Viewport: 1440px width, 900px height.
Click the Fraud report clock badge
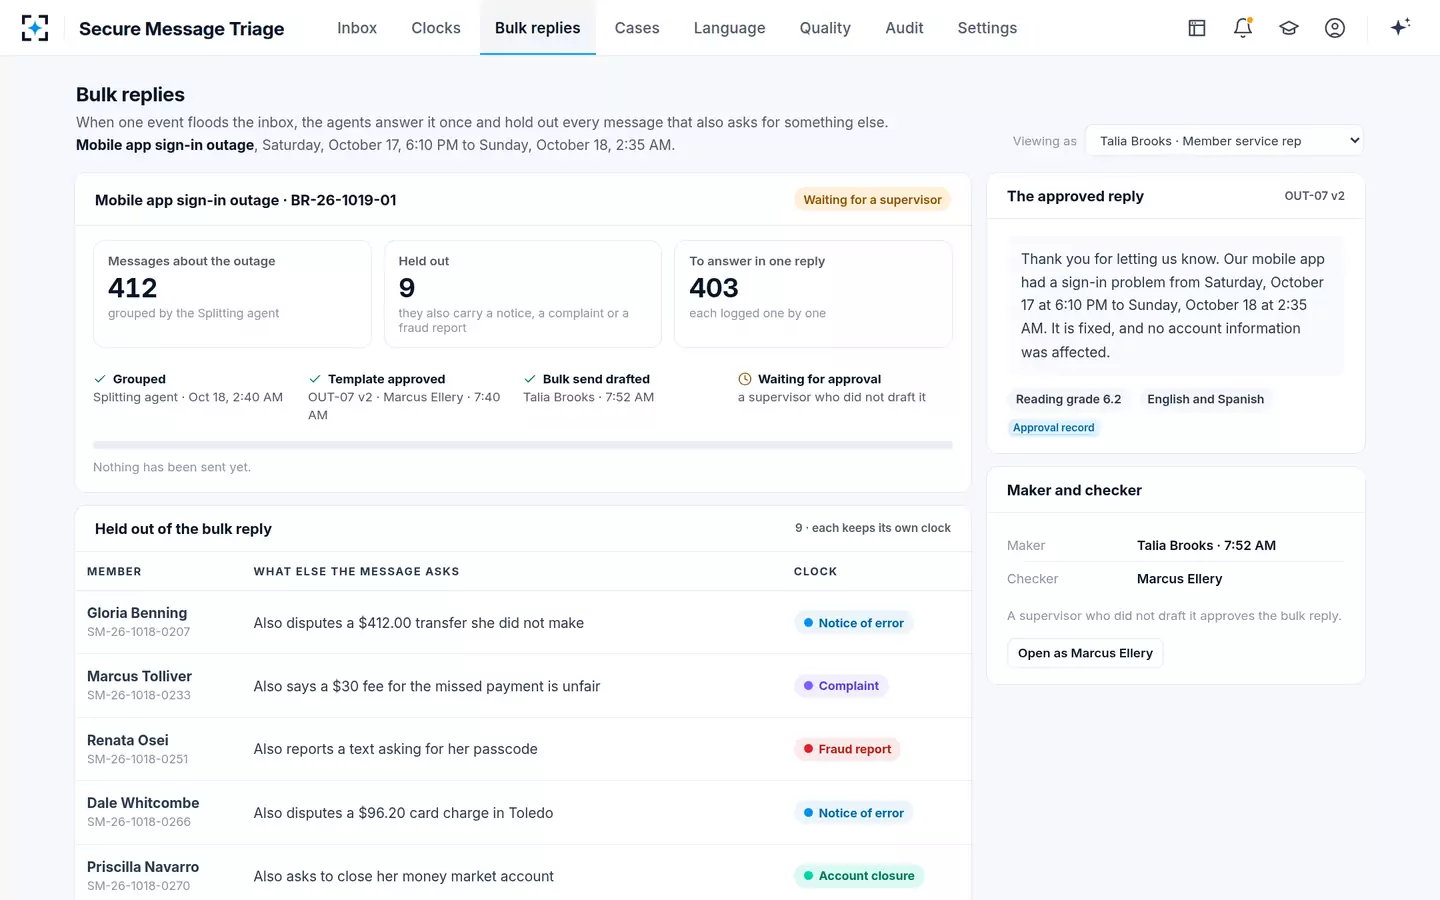click(847, 749)
